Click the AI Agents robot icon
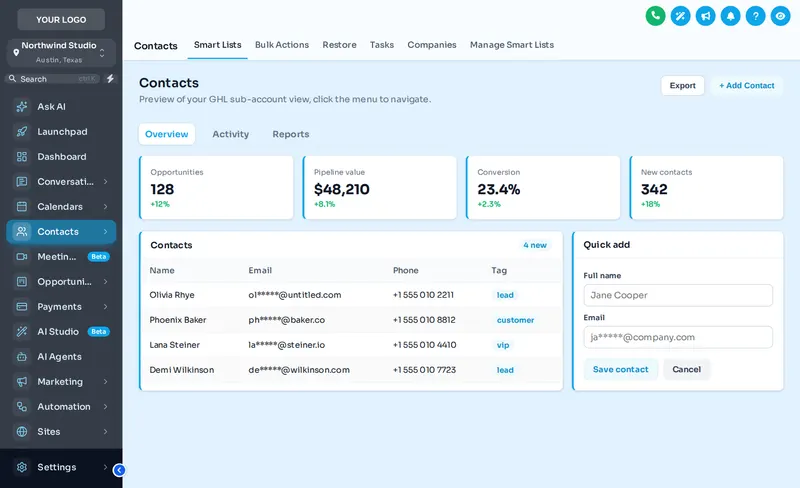Image resolution: width=800 pixels, height=488 pixels. click(21, 357)
